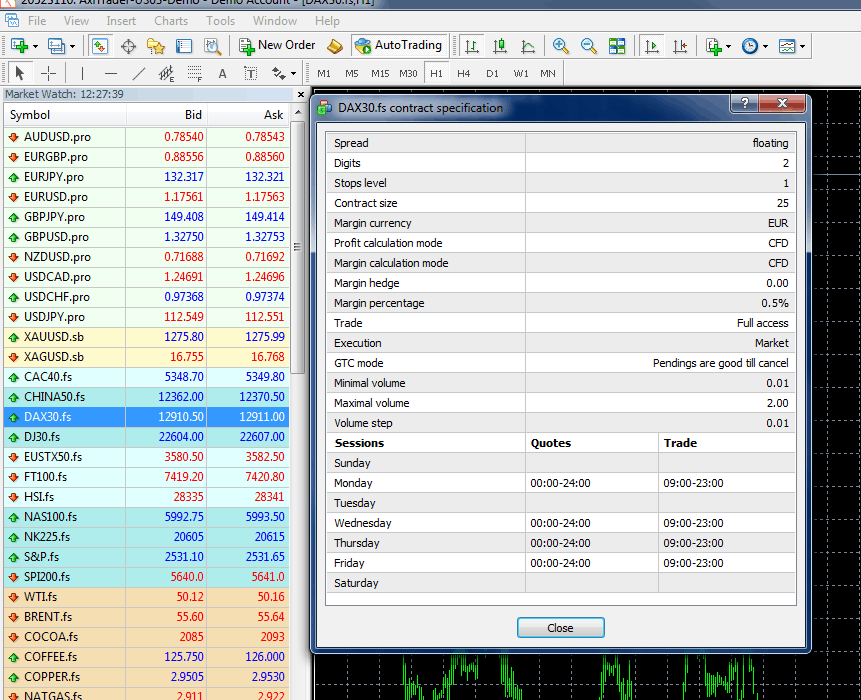Click the Zoom In magnifier icon
The width and height of the screenshot is (861, 700).
point(561,46)
